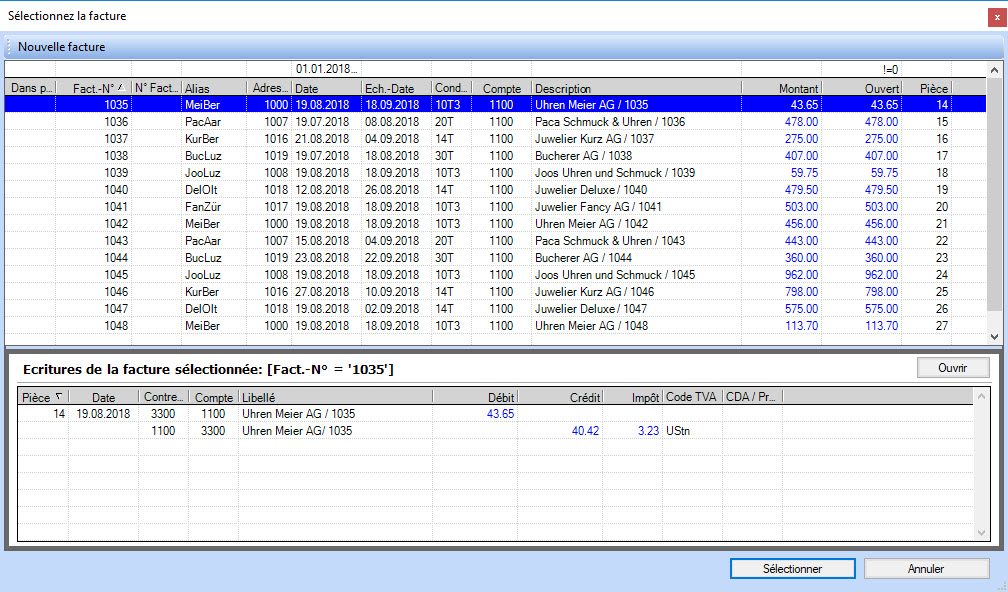
Task: Close the Sélectionnez la facture dialog
Action: pos(996,17)
